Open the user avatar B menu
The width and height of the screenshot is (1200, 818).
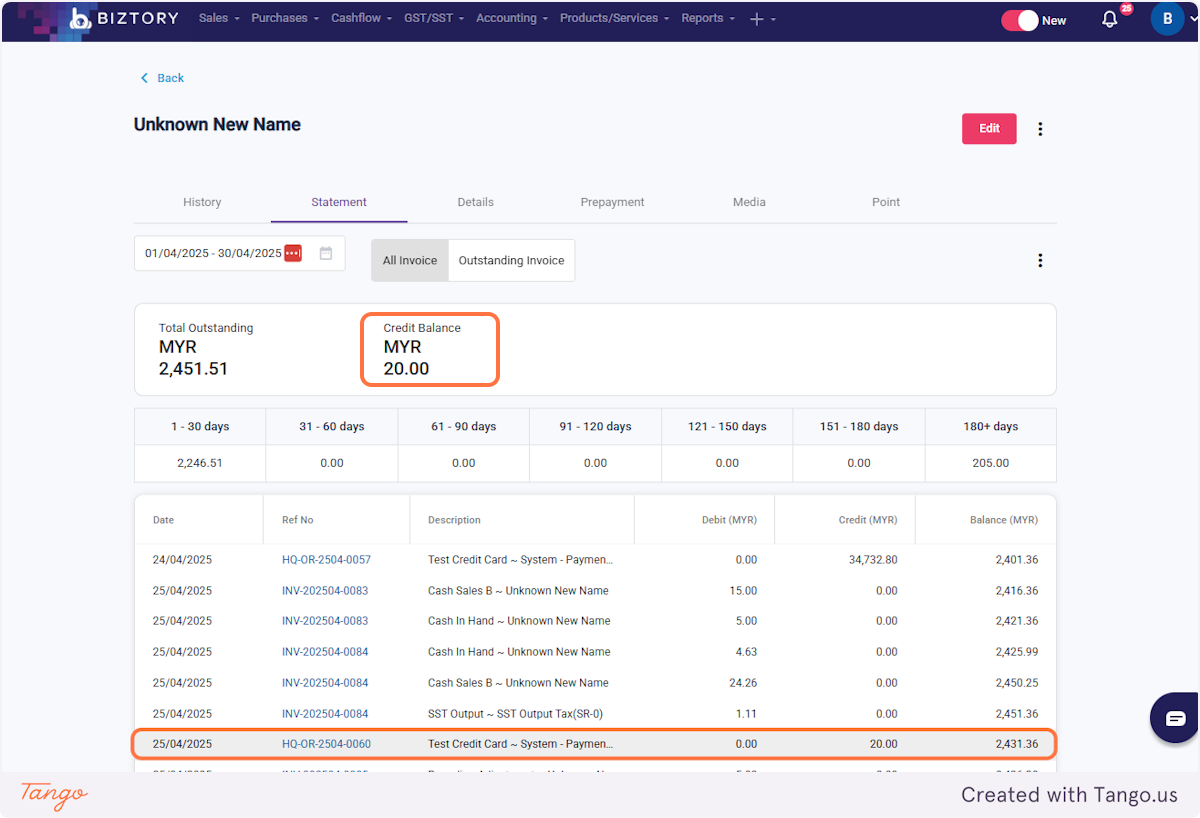(1167, 19)
